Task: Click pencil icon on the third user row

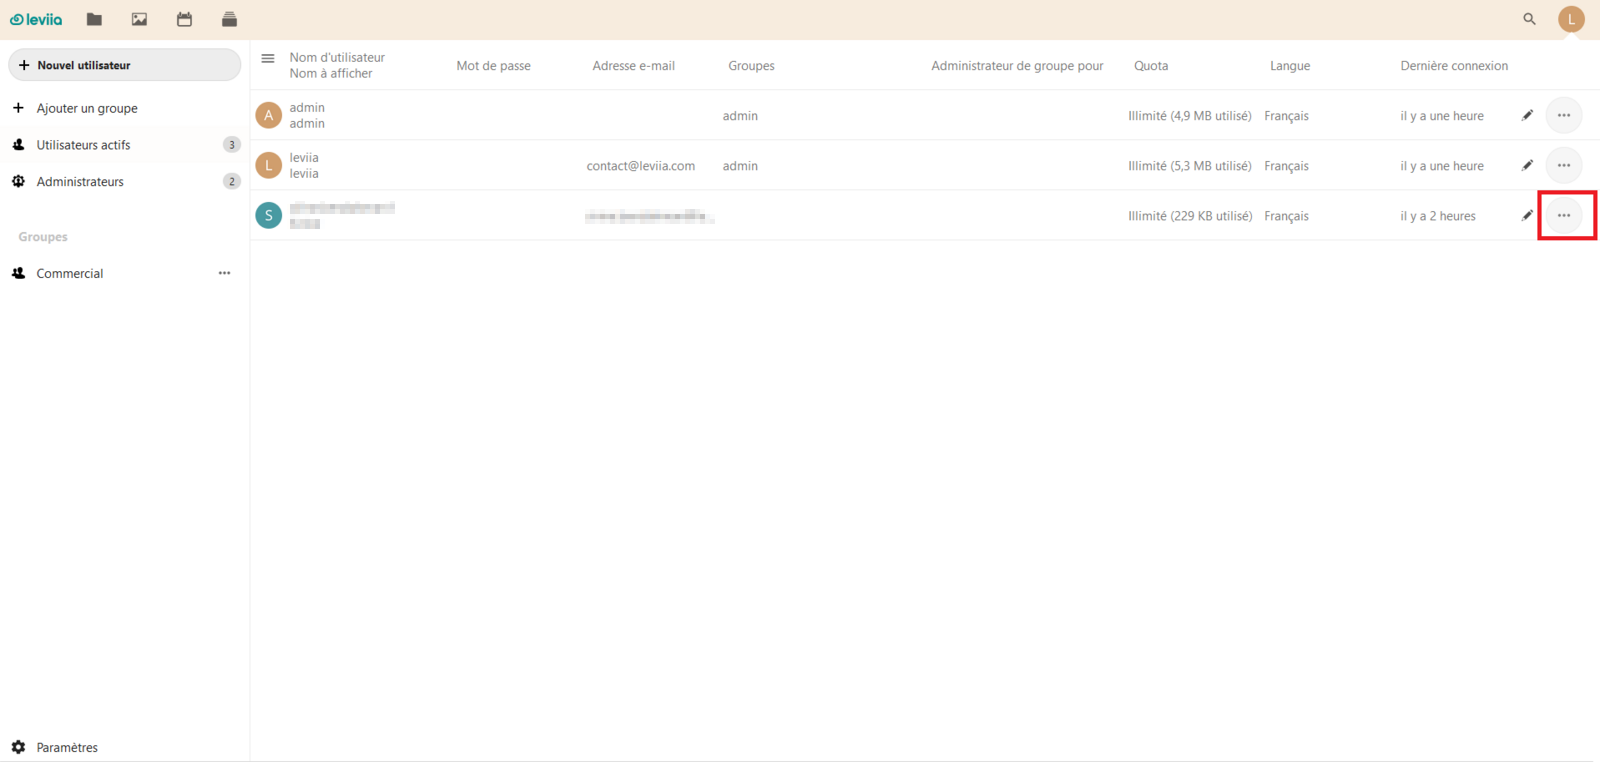Action: (1527, 216)
